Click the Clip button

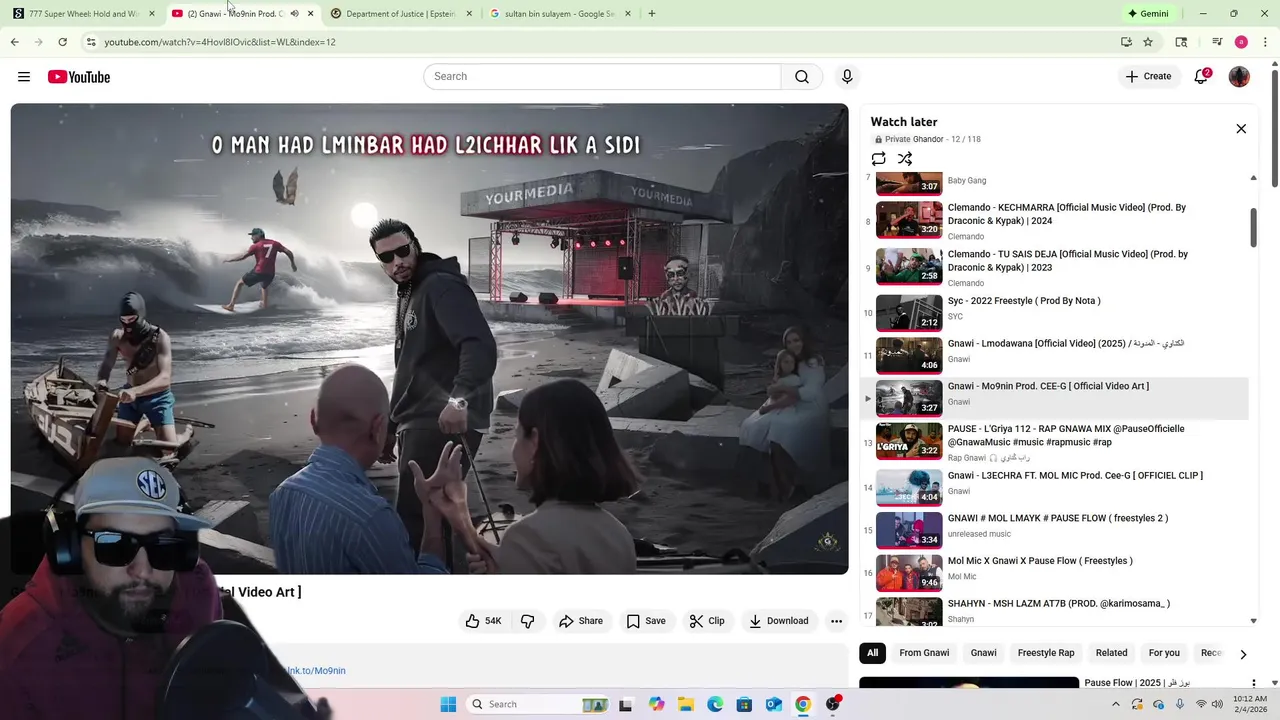point(707,621)
